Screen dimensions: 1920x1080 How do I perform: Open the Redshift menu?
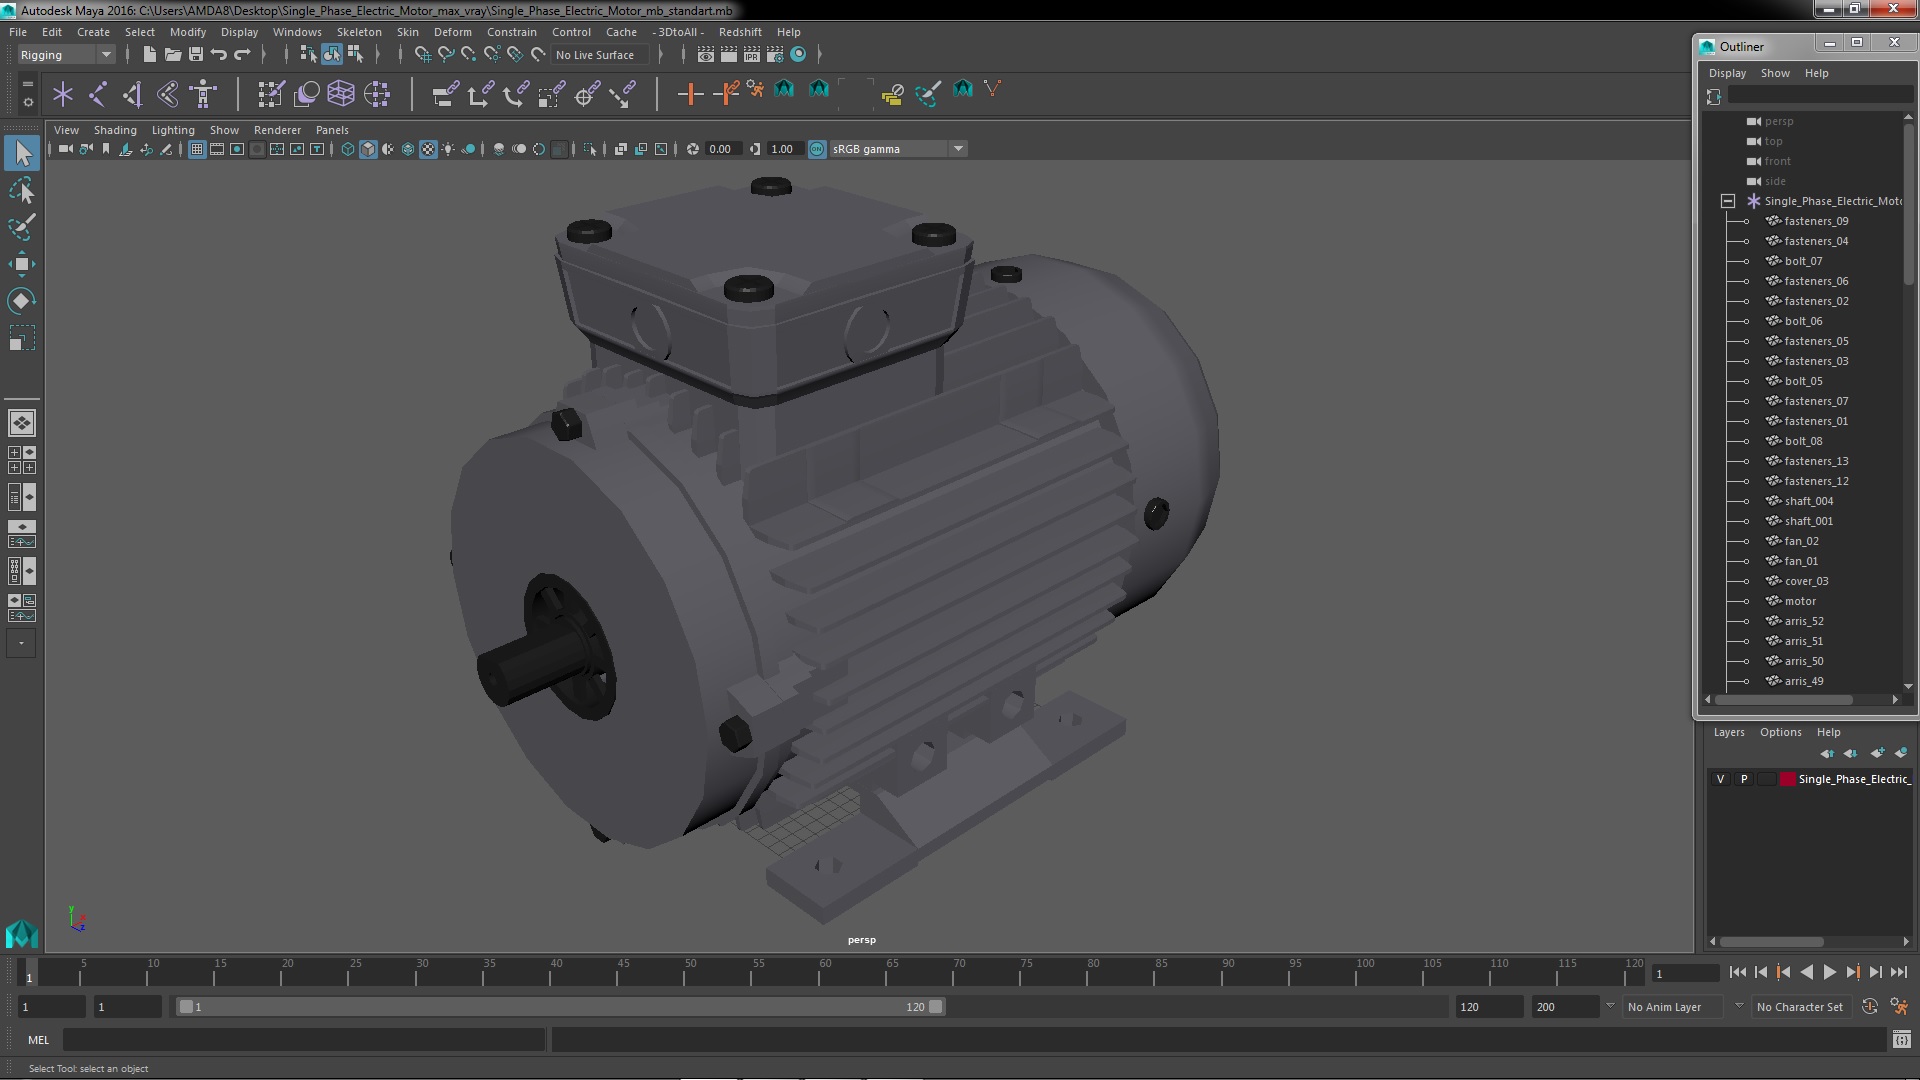click(740, 32)
